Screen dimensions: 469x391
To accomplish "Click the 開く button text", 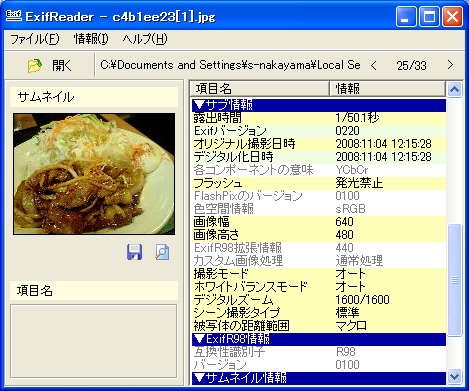I will pos(62,66).
